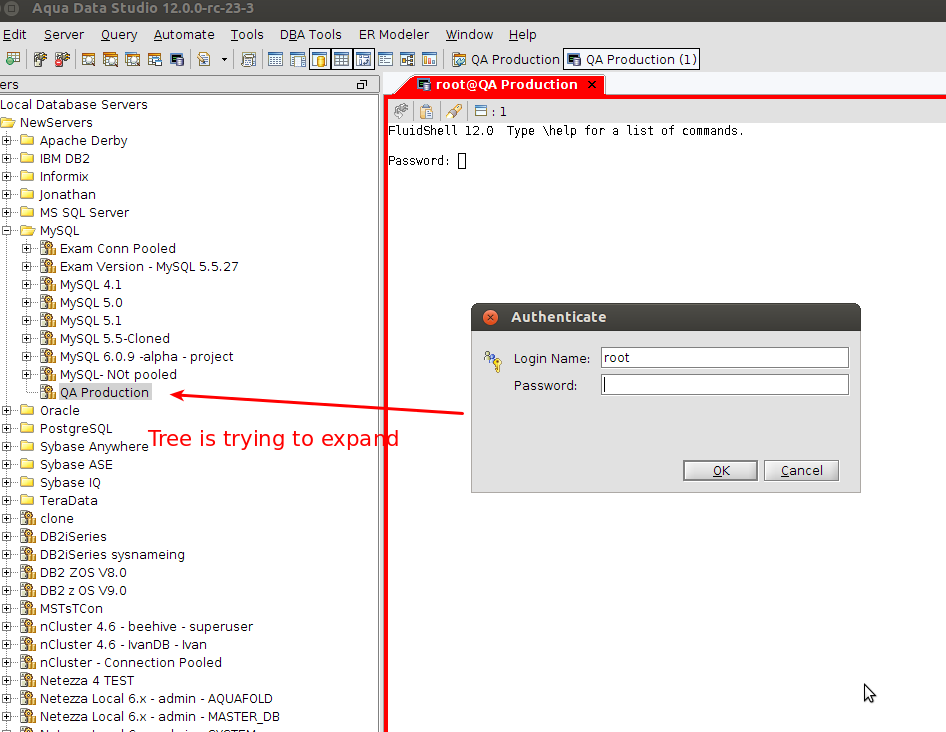The image size is (946, 732).
Task: Click the second stacked magnifier query icon
Action: tap(110, 59)
